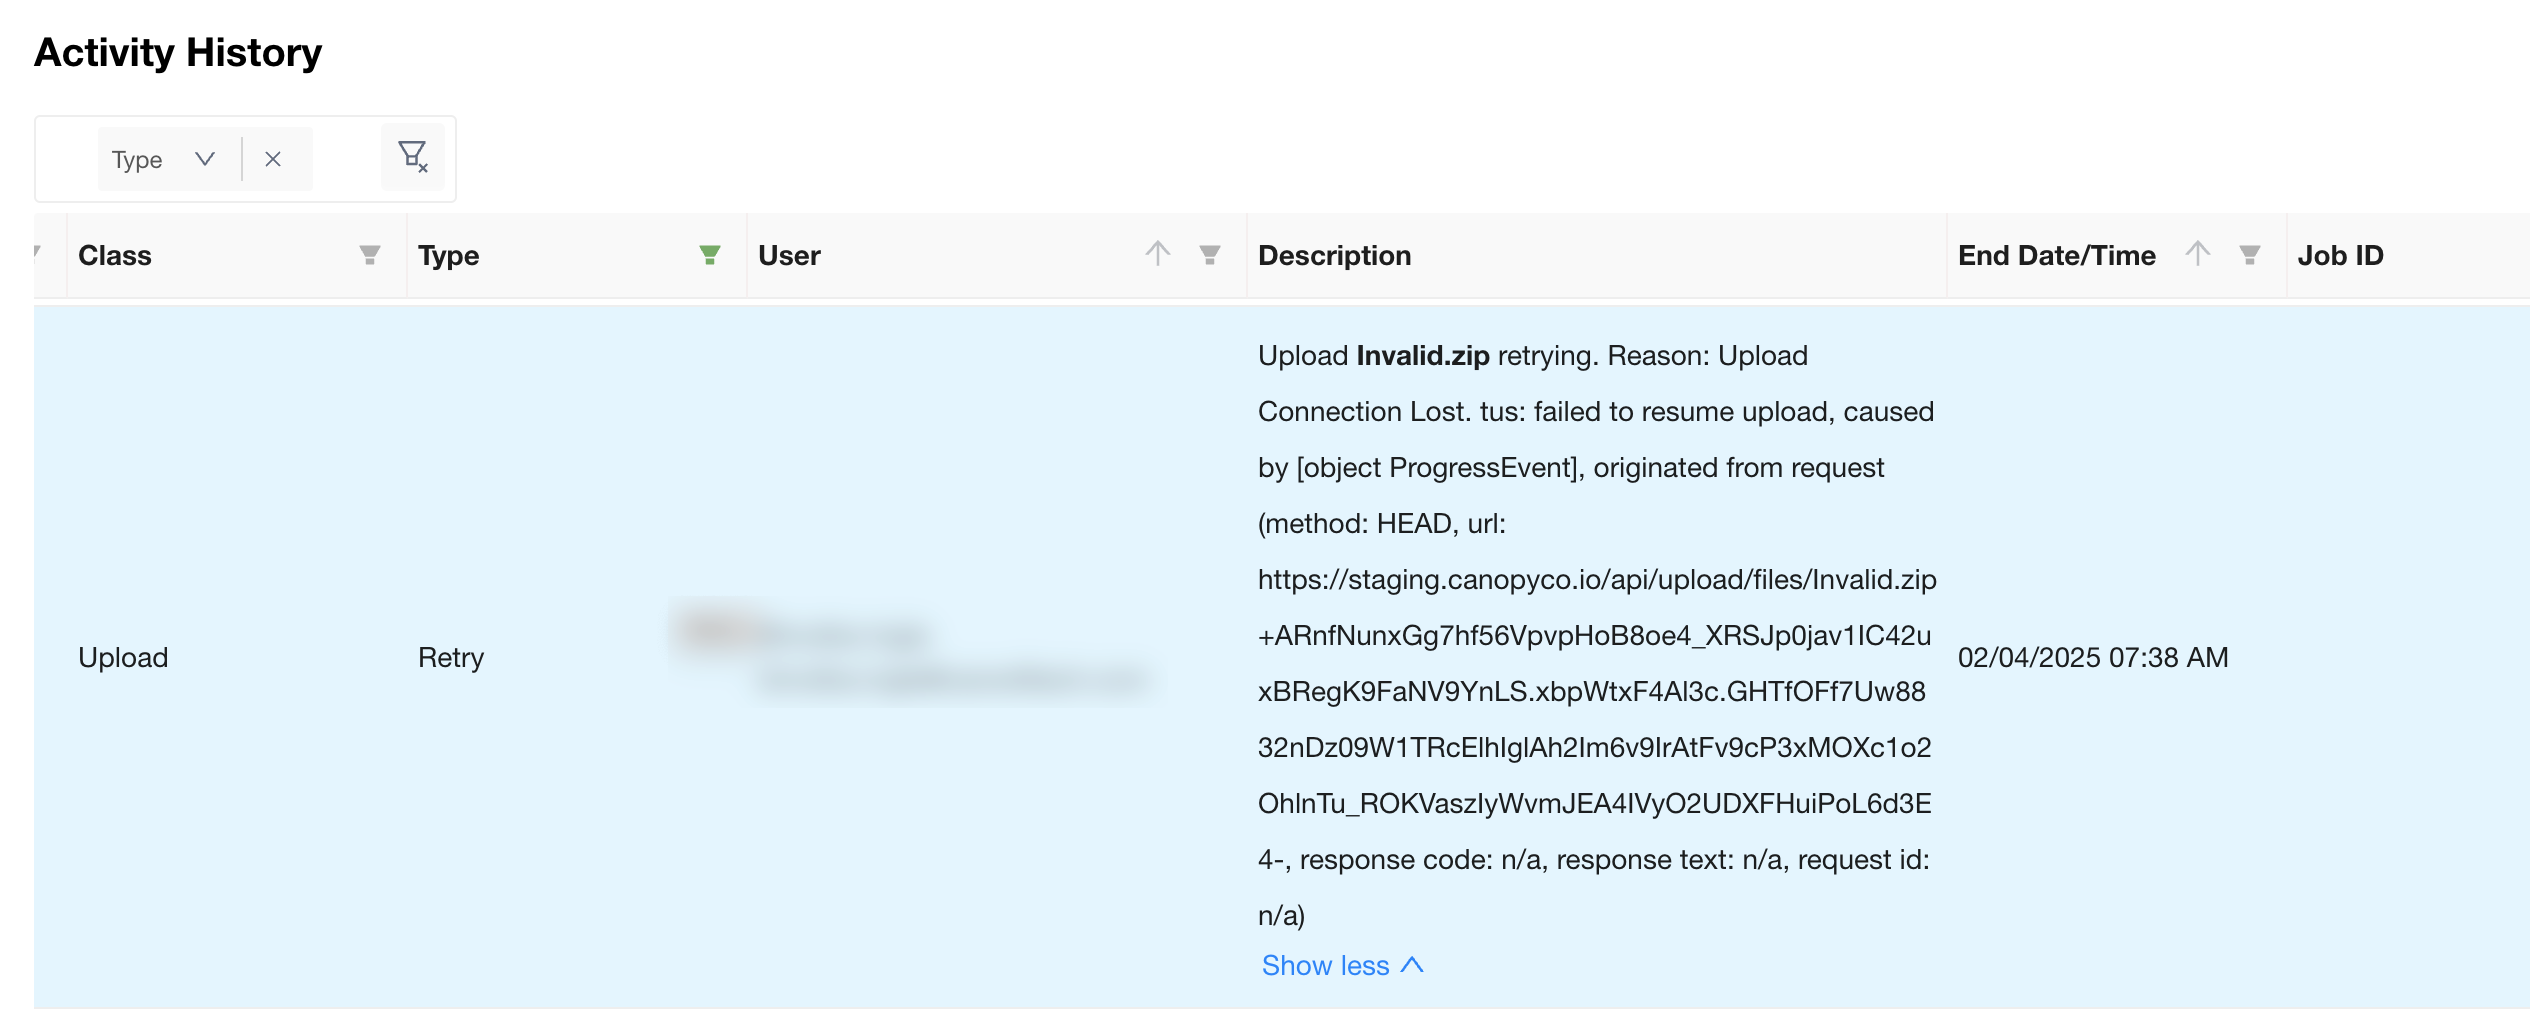Click the Type column header label
Image resolution: width=2530 pixels, height=1014 pixels.
tap(448, 255)
